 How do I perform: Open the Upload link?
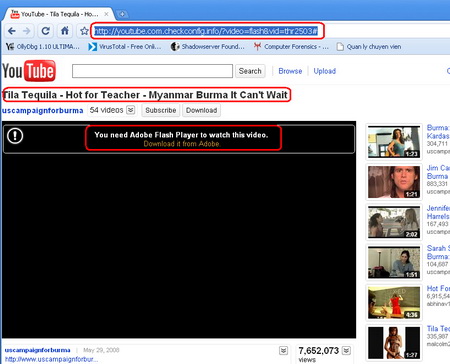(324, 71)
